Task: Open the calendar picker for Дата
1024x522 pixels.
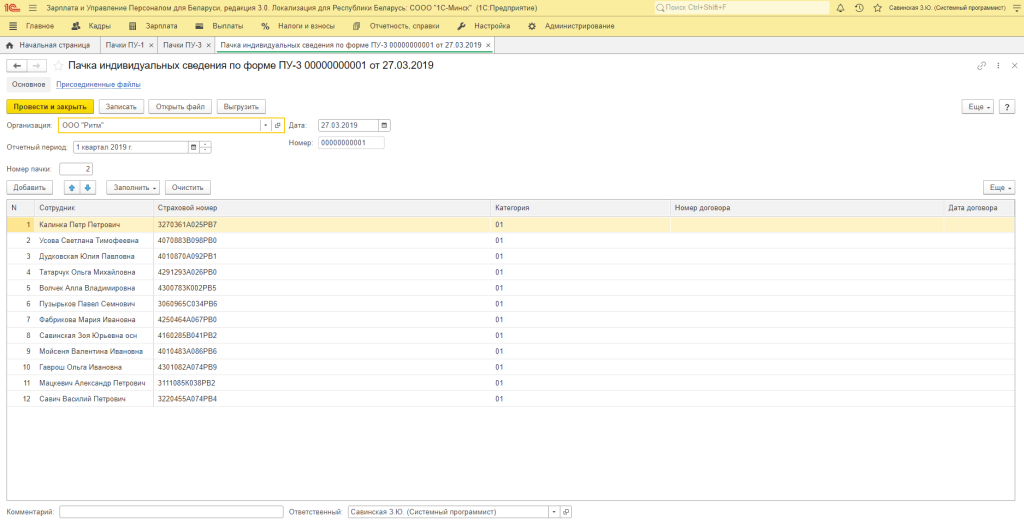Action: pyautogui.click(x=385, y=125)
